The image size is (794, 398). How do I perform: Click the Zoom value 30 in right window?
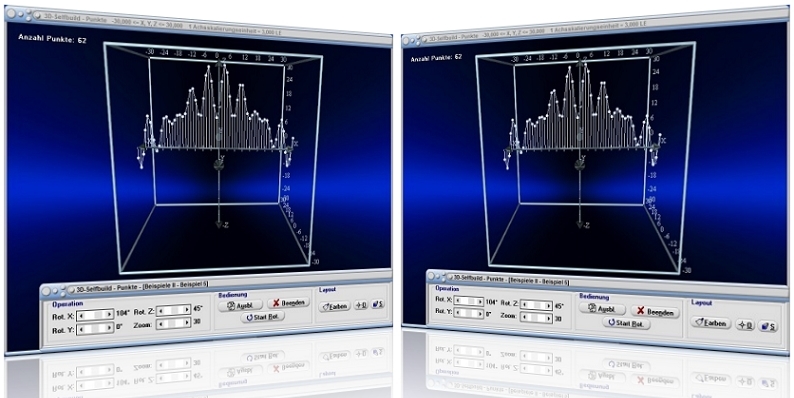click(559, 319)
